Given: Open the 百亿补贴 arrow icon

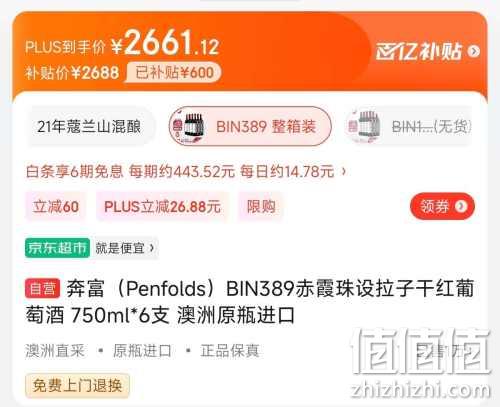Looking at the screenshot, I should pos(473,51).
